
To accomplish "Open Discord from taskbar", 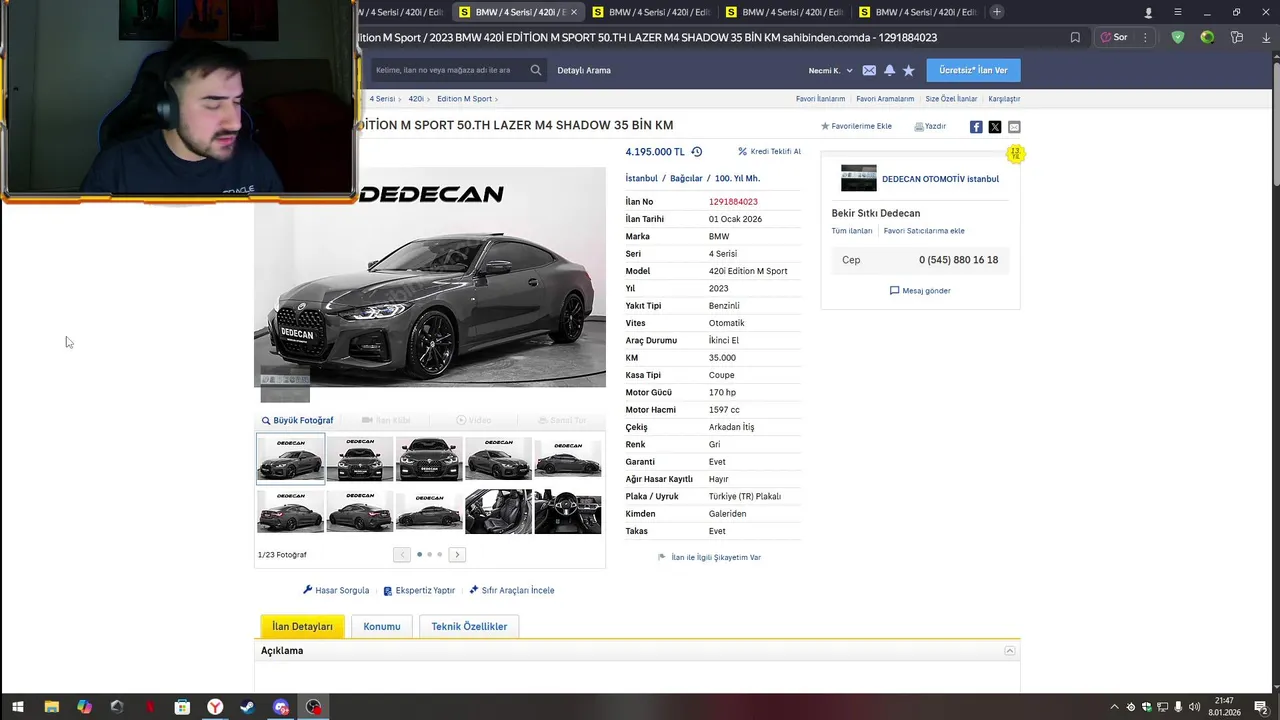I will coord(281,707).
